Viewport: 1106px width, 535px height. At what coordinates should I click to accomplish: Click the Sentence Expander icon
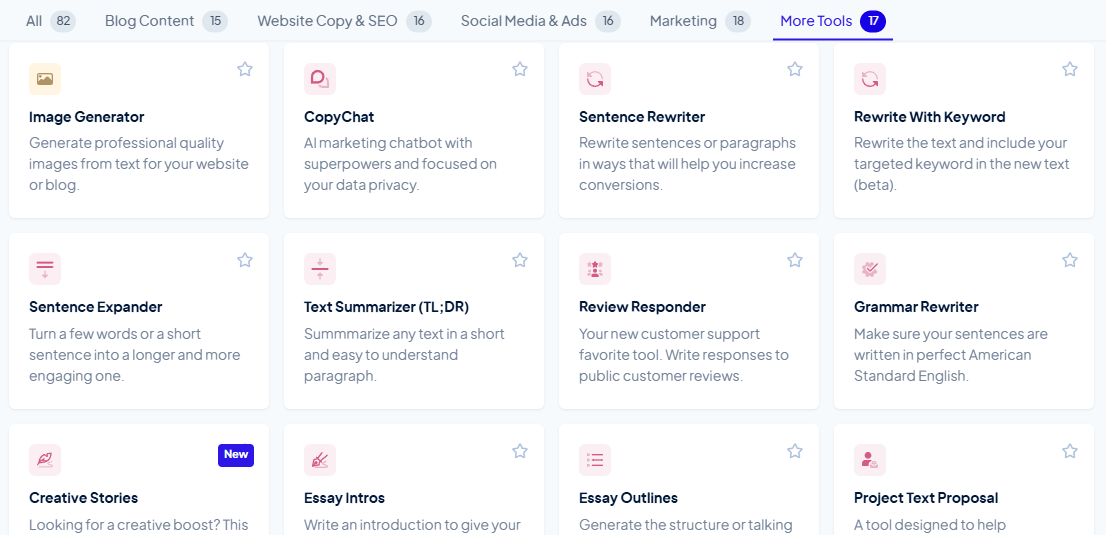[x=45, y=269]
